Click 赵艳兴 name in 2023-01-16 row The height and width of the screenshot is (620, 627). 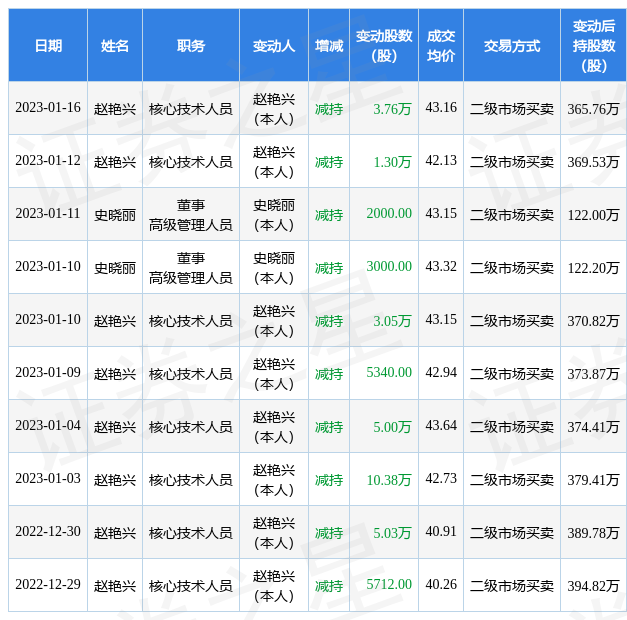(115, 109)
